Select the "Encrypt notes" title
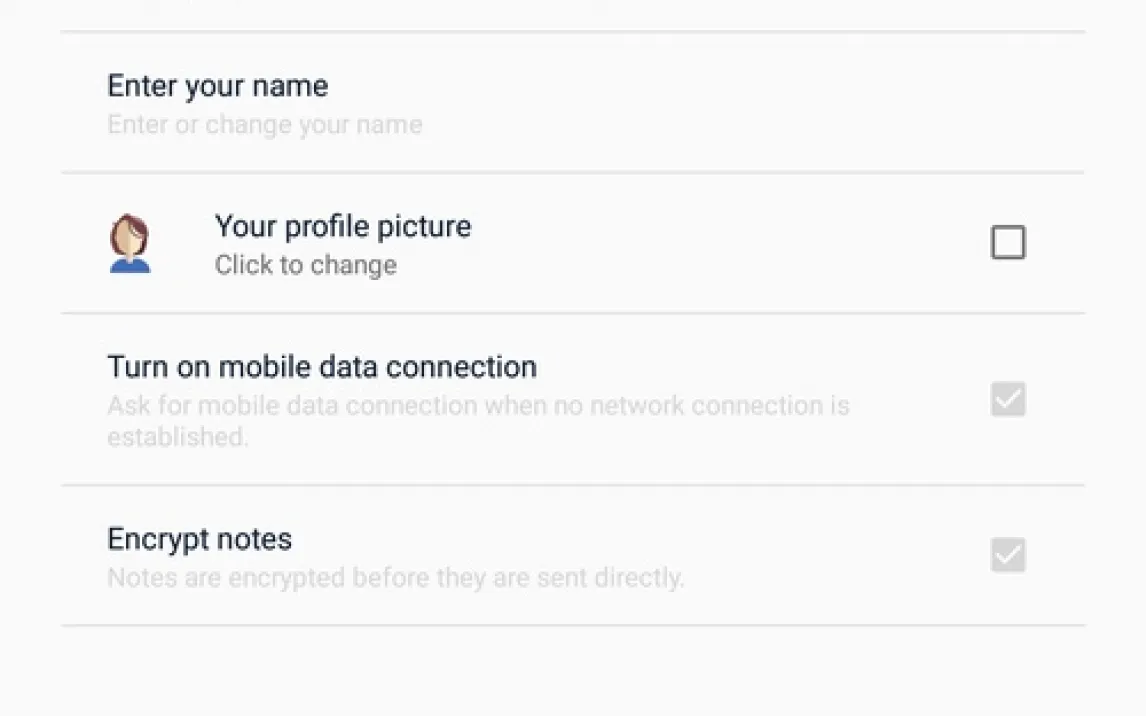Image resolution: width=1146 pixels, height=716 pixels. pyautogui.click(x=199, y=539)
